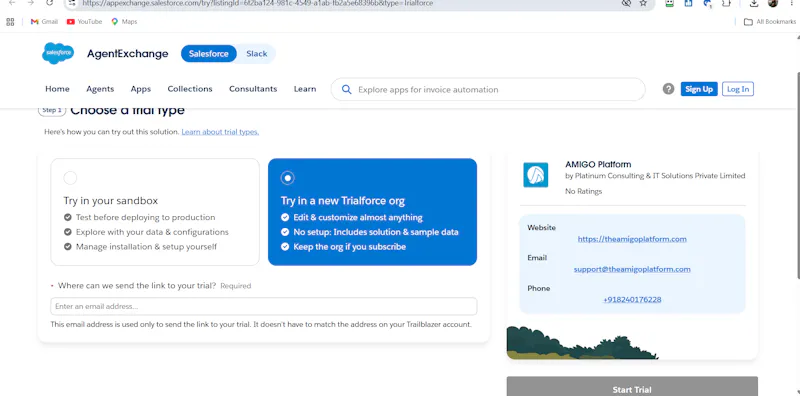This screenshot has width=800, height=396.
Task: Switch to the Slack toggle pill
Action: point(257,54)
